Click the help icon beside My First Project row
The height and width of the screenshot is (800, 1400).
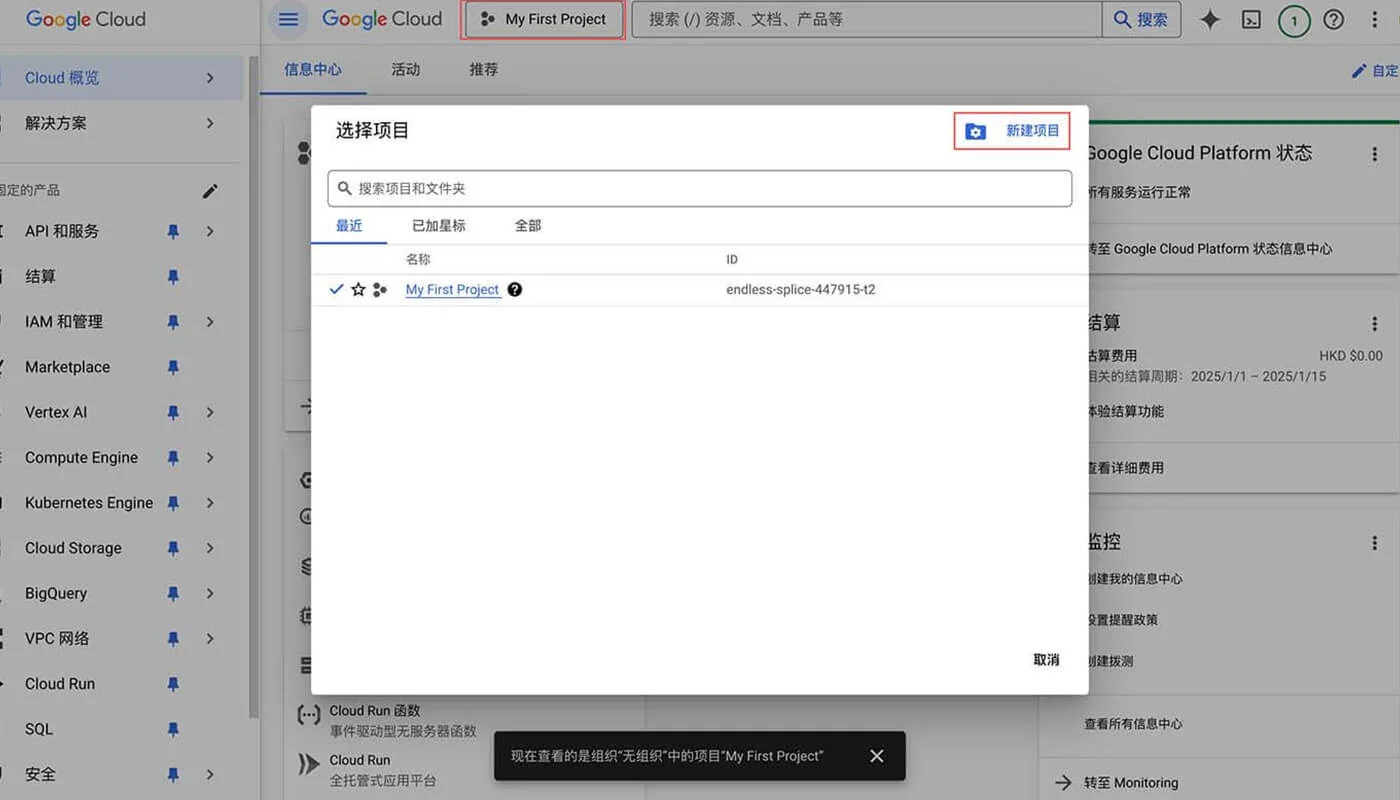point(514,289)
